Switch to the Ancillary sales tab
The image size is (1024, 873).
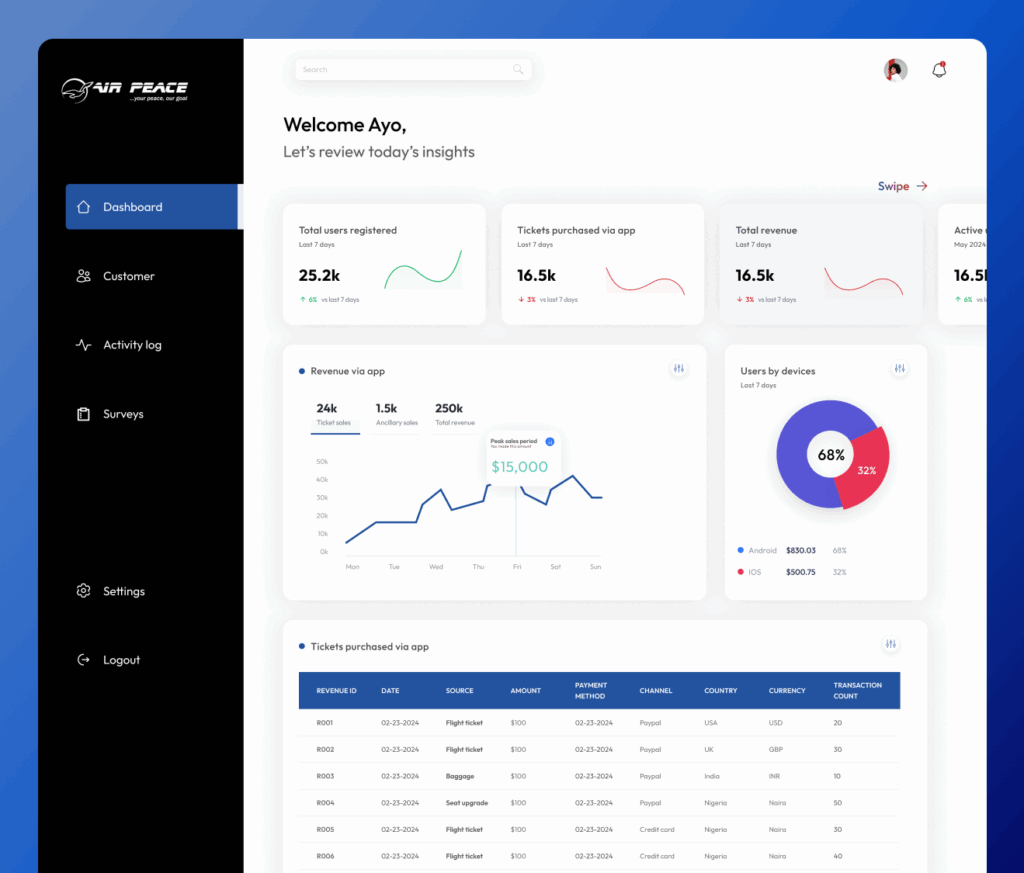[396, 414]
